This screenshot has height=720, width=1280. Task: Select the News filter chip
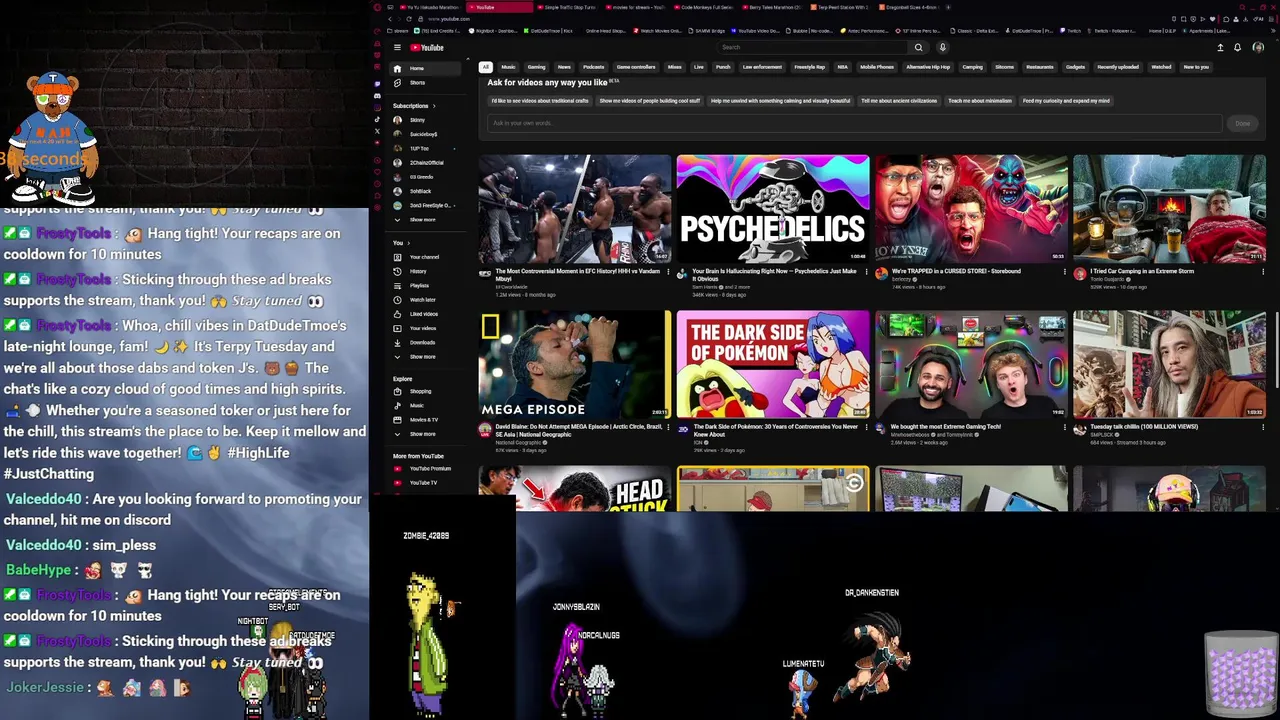pyautogui.click(x=564, y=67)
